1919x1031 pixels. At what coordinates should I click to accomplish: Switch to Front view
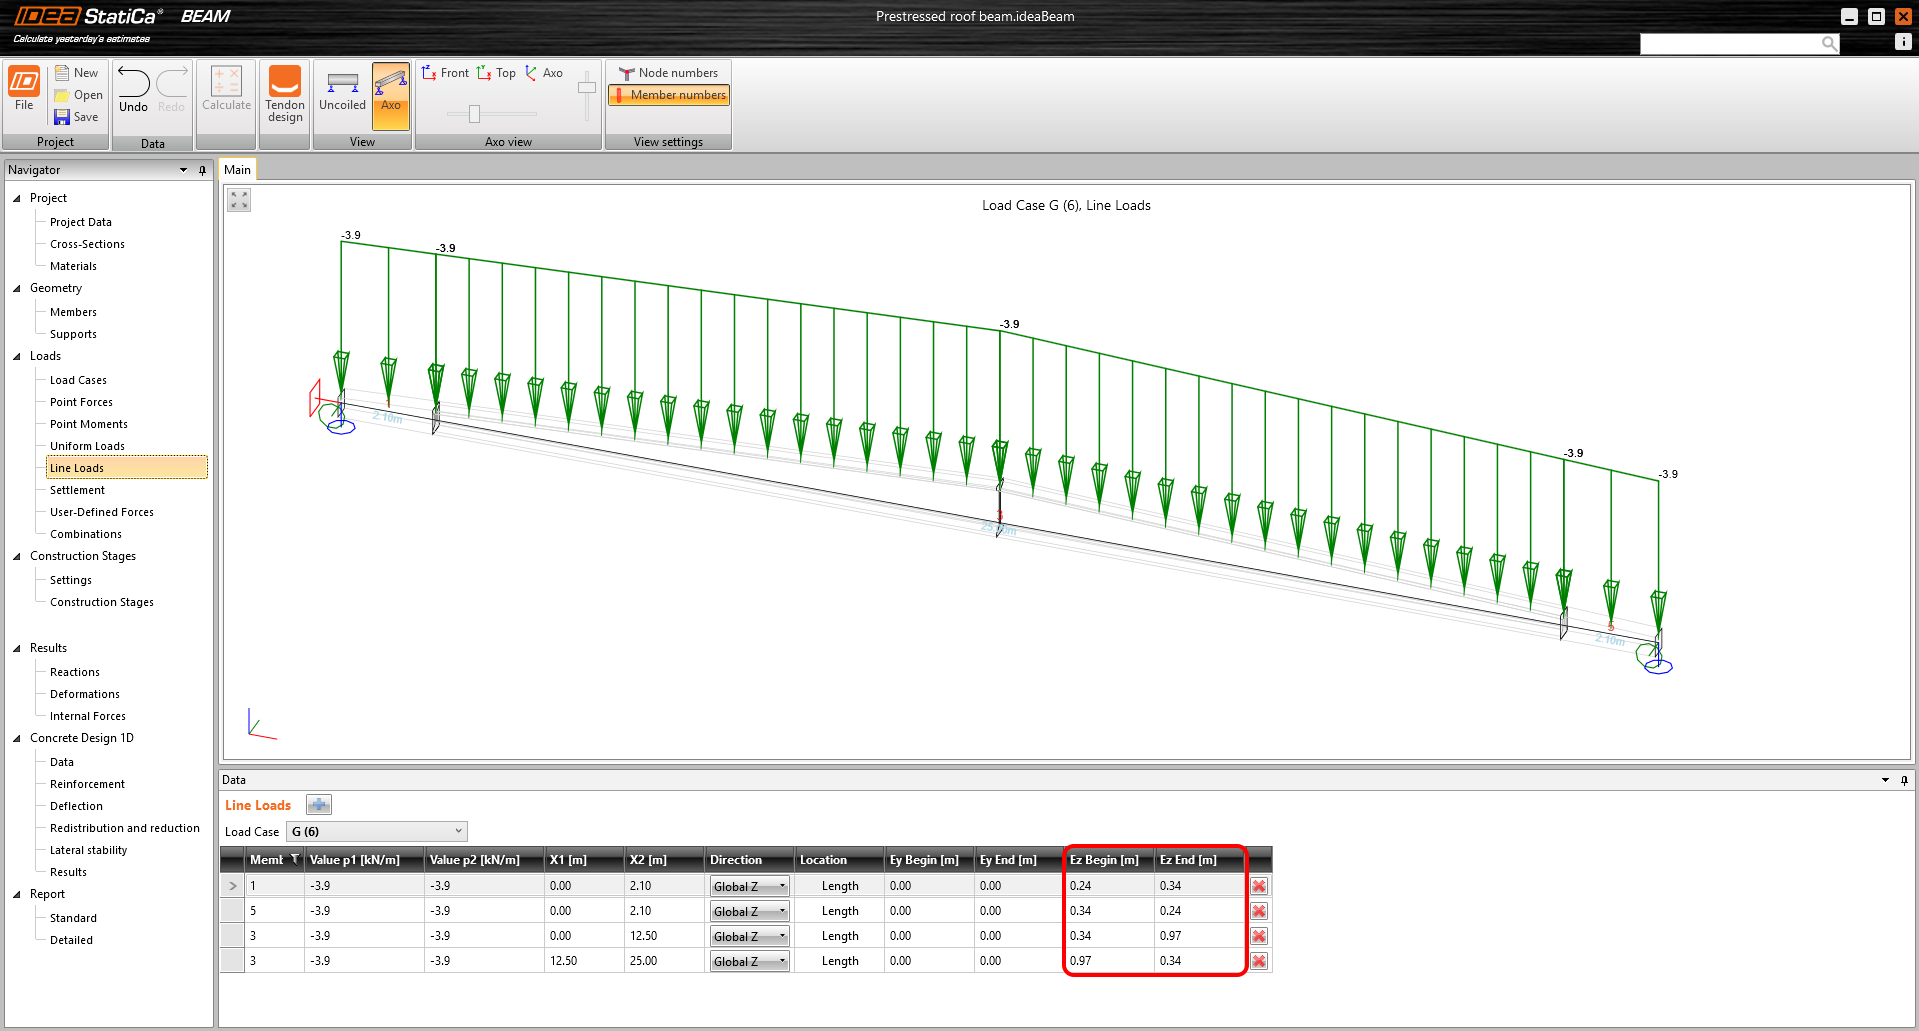click(445, 73)
